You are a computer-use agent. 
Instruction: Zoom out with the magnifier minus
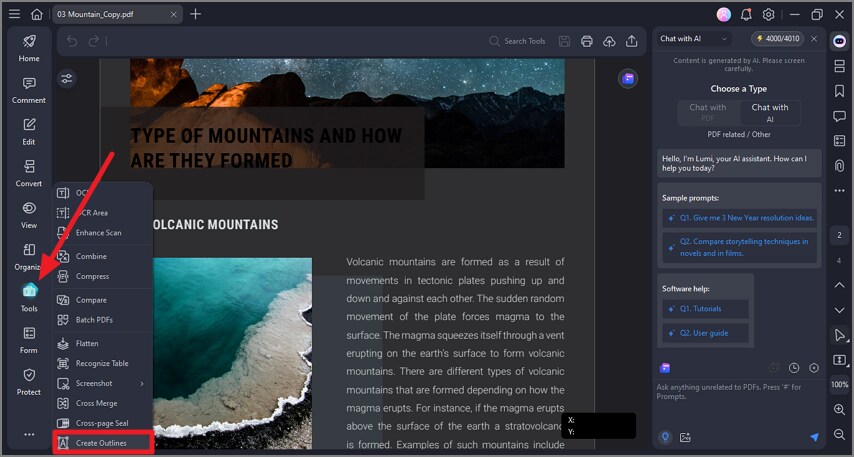click(x=839, y=434)
